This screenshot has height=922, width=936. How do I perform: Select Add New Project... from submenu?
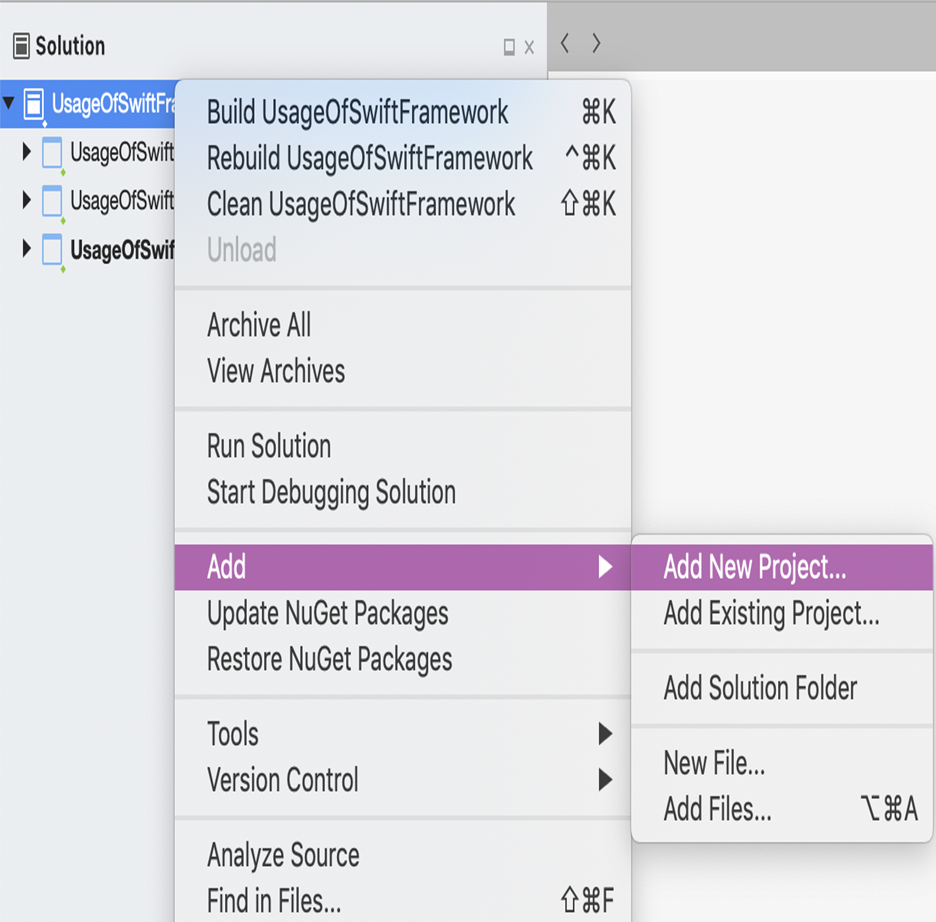(782, 567)
